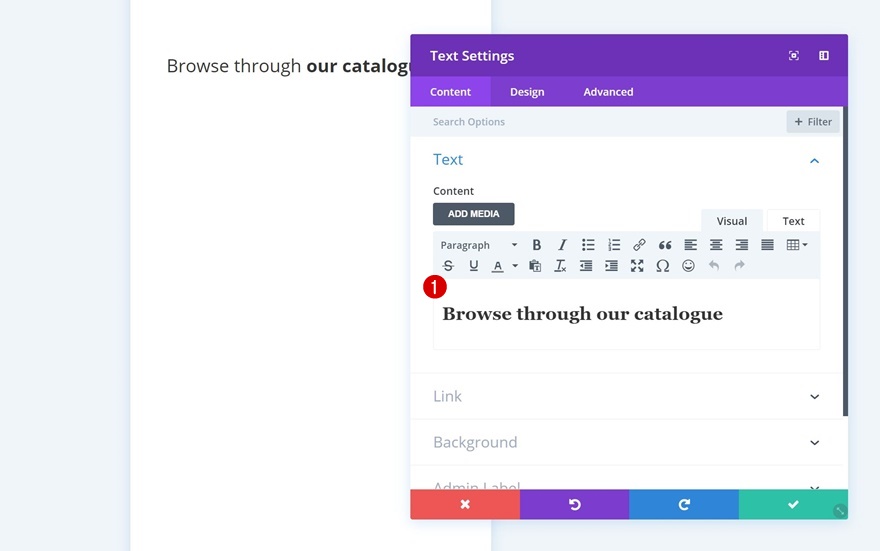The image size is (880, 551).
Task: Open the special character (omega) picker
Action: [662, 266]
